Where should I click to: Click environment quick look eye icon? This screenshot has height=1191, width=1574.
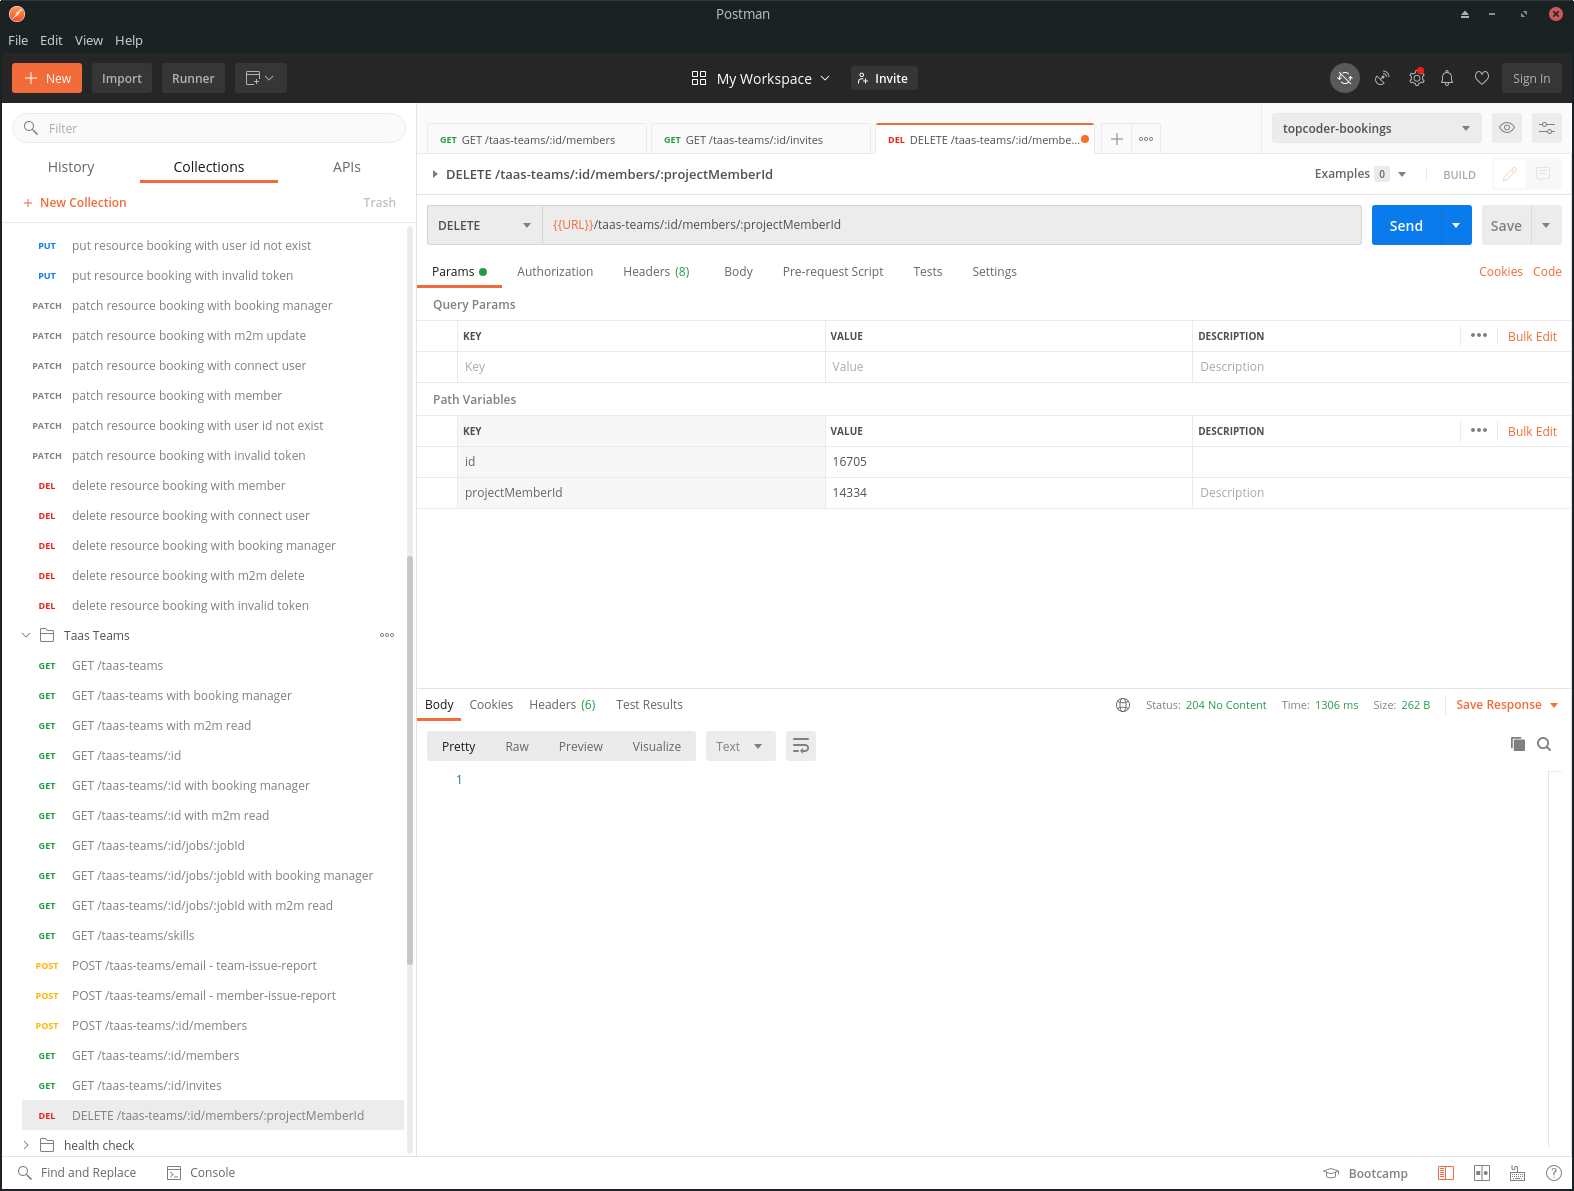[x=1507, y=128]
